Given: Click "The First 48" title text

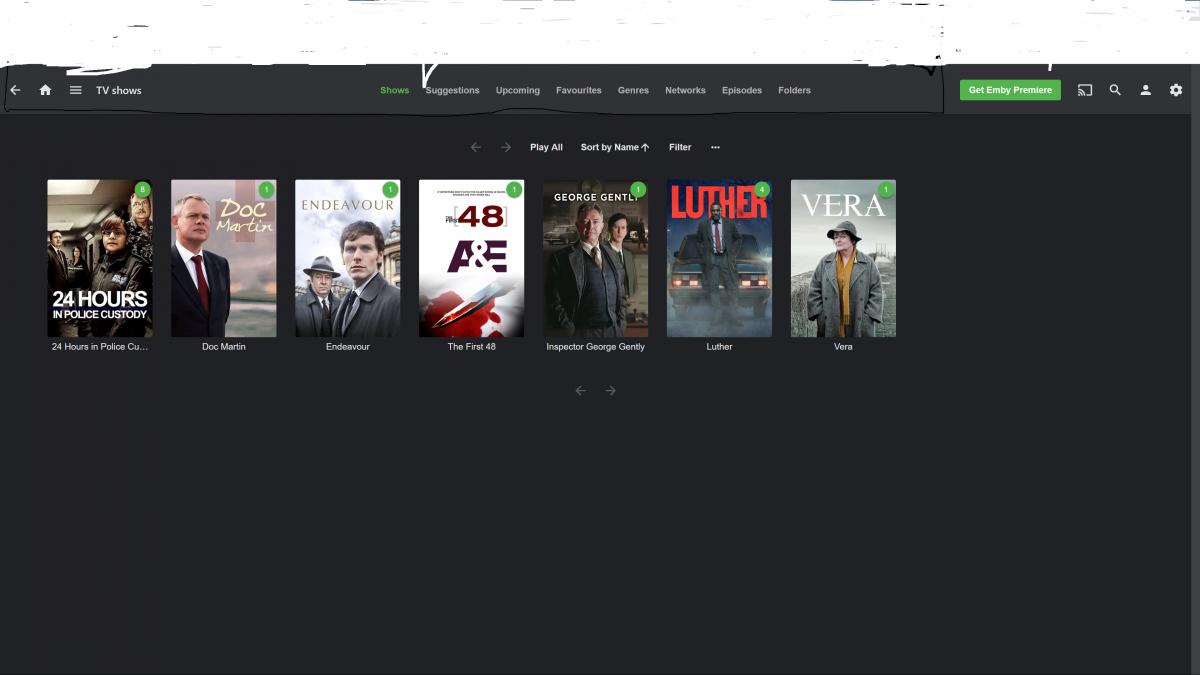Looking at the screenshot, I should coord(472,347).
